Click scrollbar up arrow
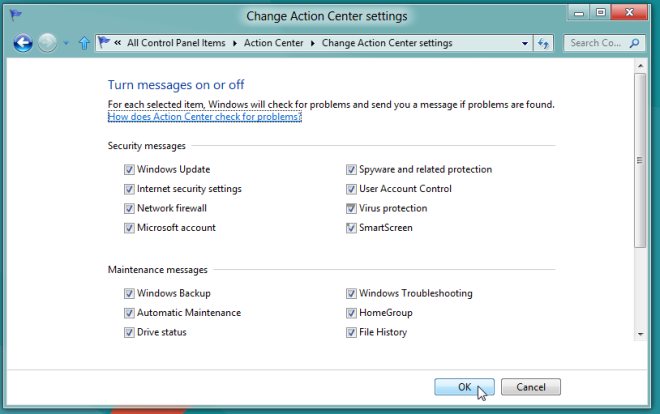This screenshot has width=660, height=414. point(640,66)
